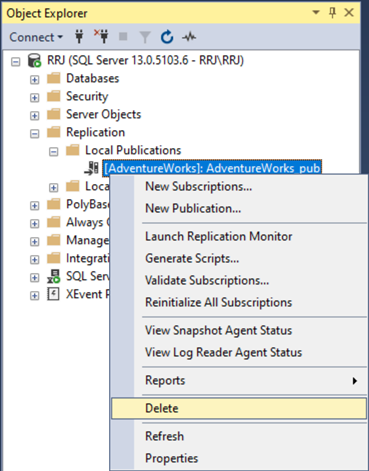
Task: Click the Databases folder icon
Action: pyautogui.click(x=54, y=78)
